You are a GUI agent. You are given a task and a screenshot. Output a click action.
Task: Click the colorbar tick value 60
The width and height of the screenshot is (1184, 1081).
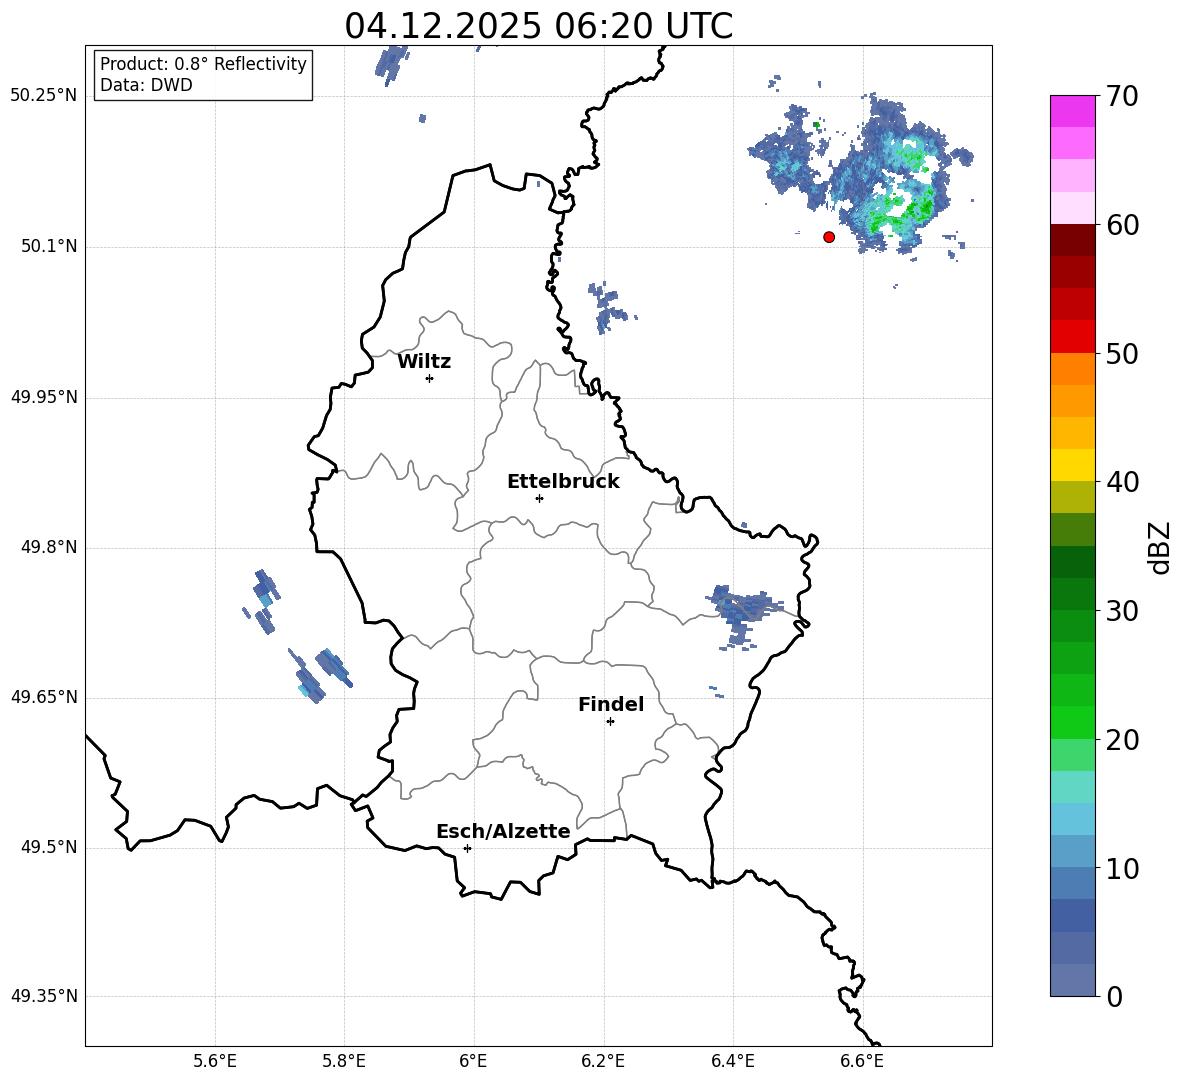[x=1122, y=225]
